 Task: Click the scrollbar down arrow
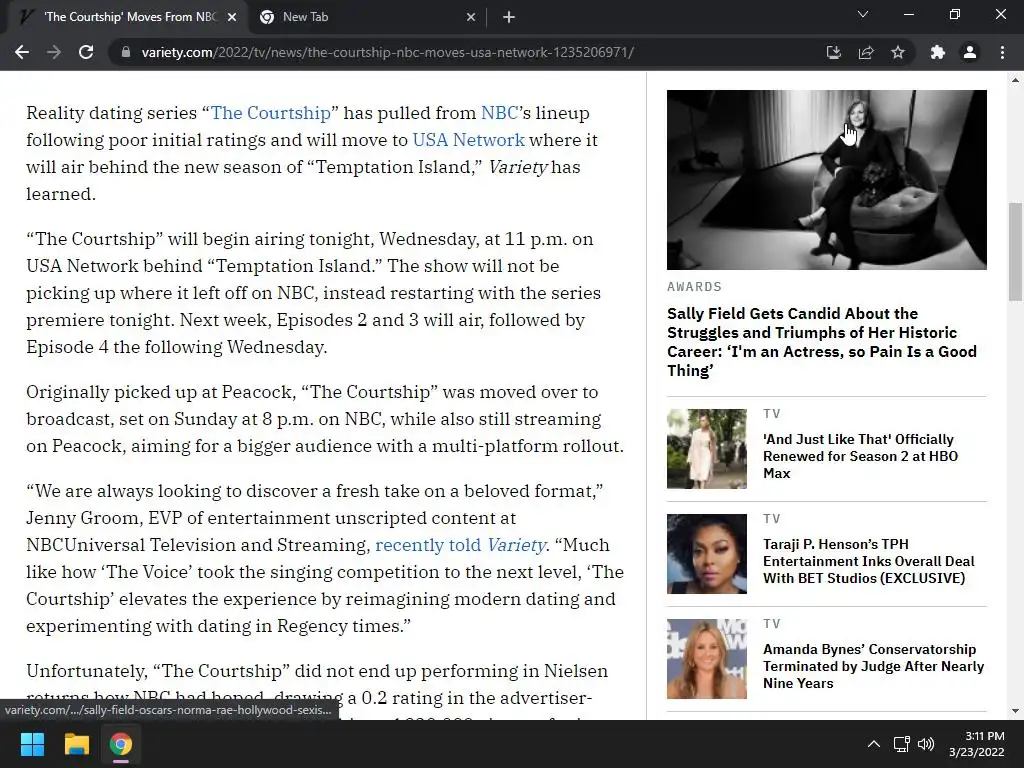pos(1015,711)
